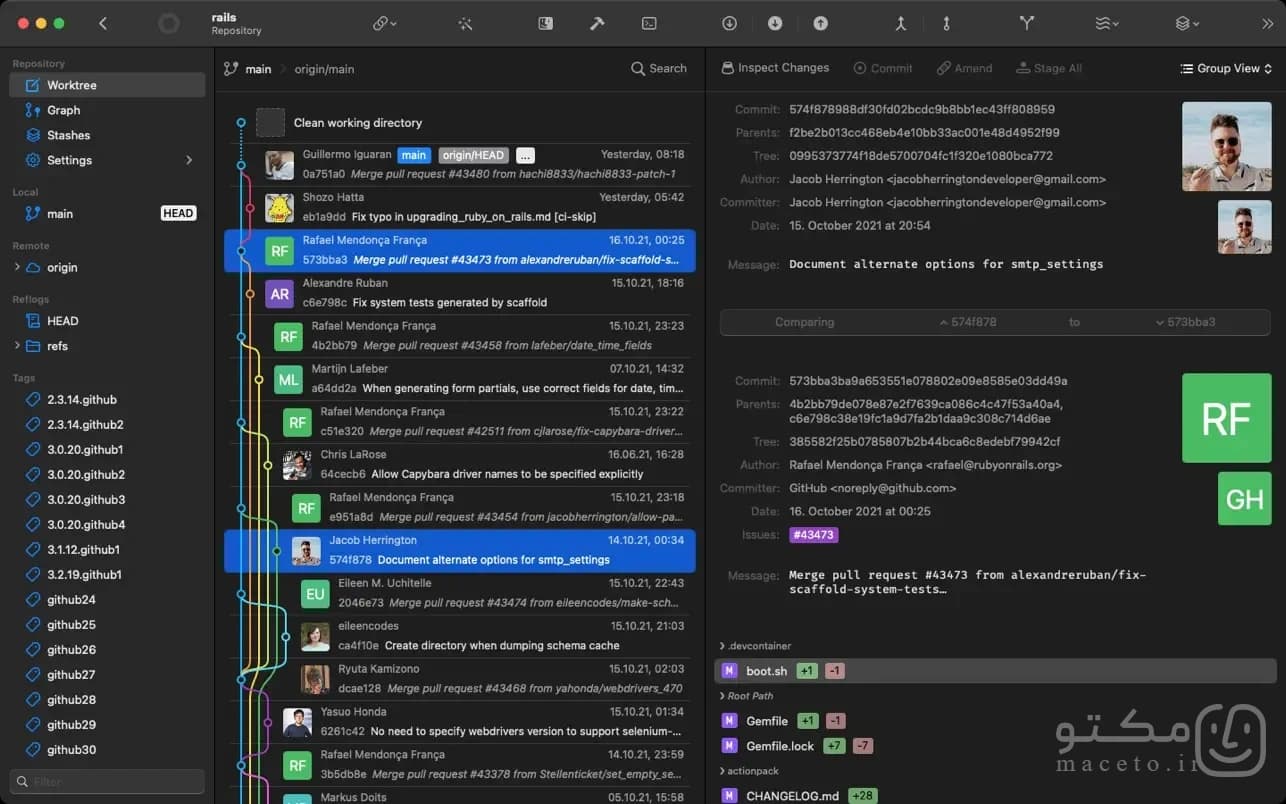Click the purple #43473 issue tag
This screenshot has width=1286, height=804.
814,535
